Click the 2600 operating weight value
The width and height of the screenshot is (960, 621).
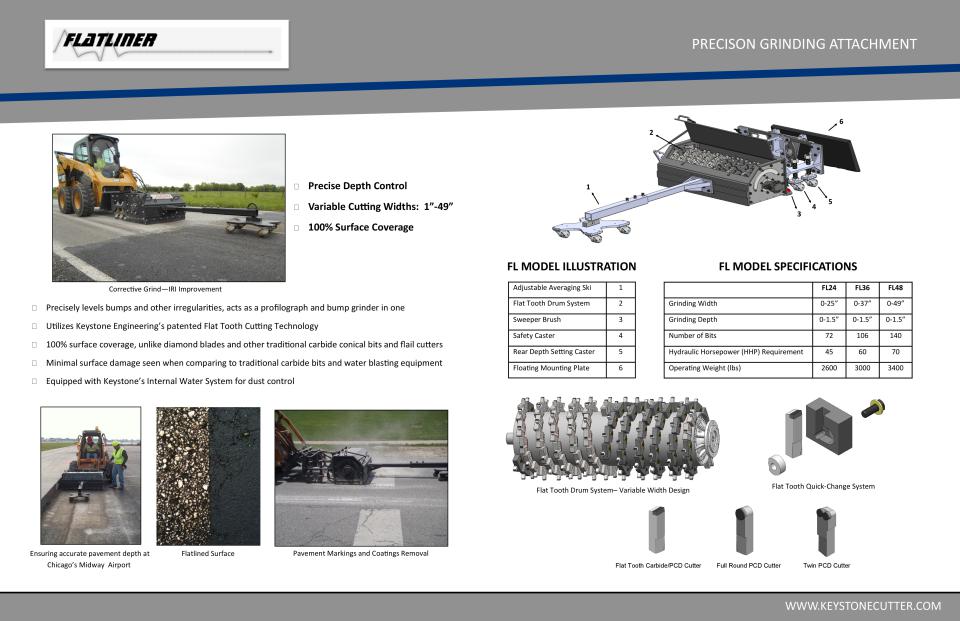[x=829, y=369]
